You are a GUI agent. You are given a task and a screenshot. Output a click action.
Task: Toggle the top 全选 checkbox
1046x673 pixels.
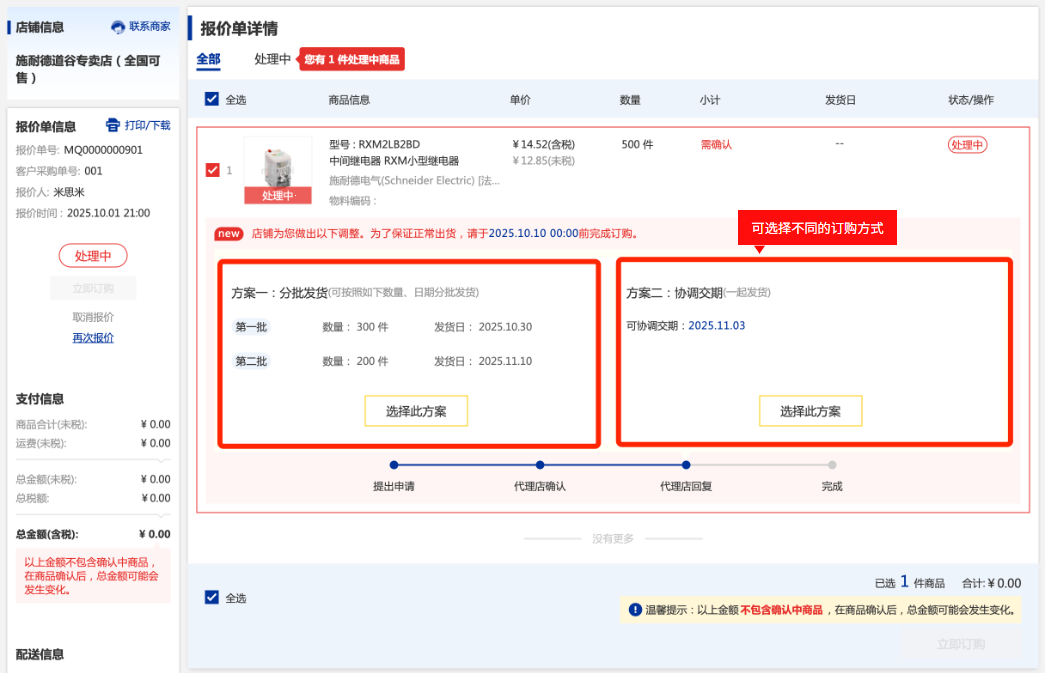click(x=212, y=99)
